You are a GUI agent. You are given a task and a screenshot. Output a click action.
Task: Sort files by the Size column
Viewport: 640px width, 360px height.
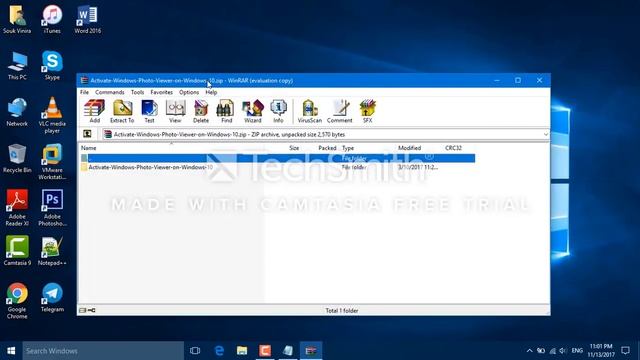[294, 148]
